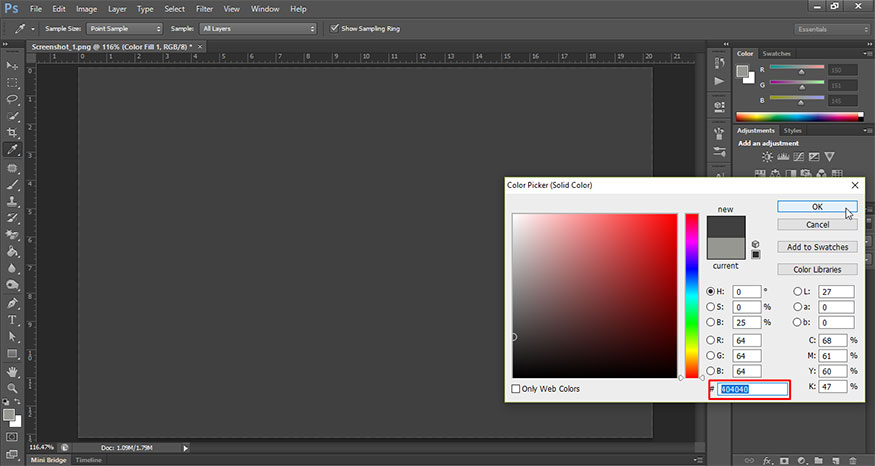Select the Healing Brush tool

[x=12, y=167]
